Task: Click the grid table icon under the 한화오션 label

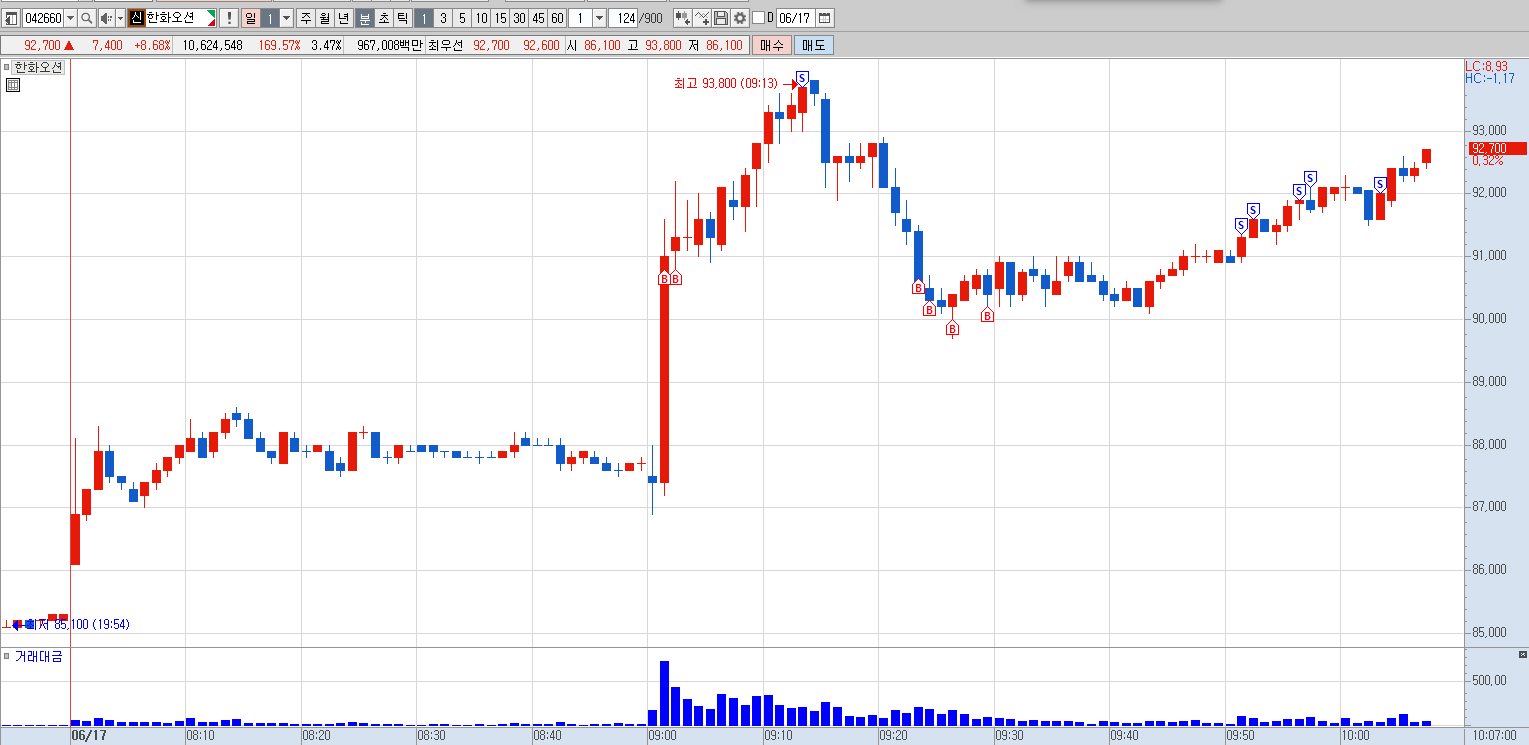Action: (13, 85)
